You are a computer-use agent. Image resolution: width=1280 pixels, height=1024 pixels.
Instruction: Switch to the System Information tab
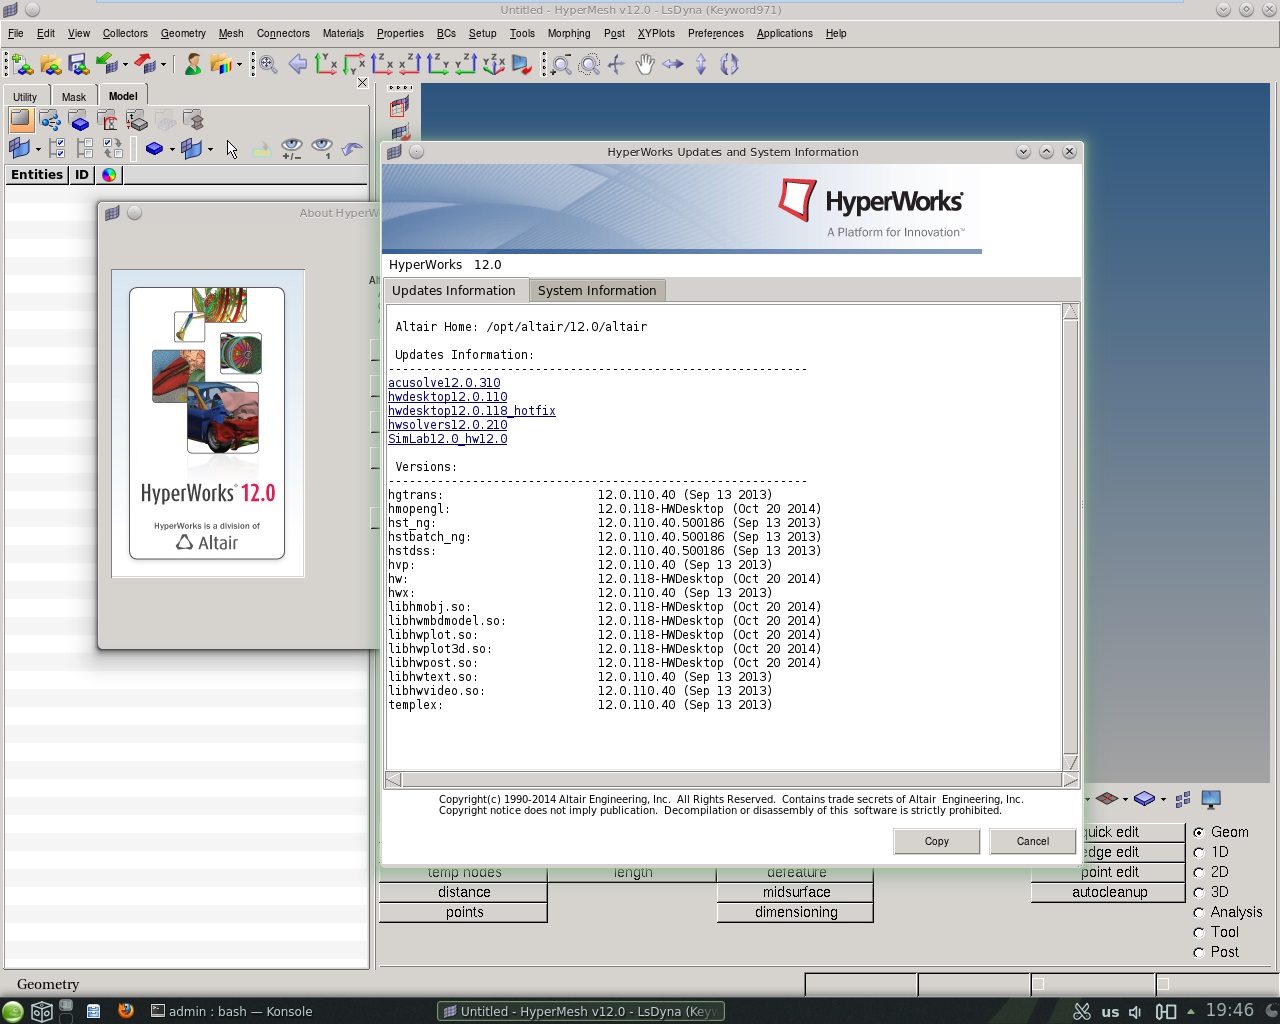click(597, 291)
